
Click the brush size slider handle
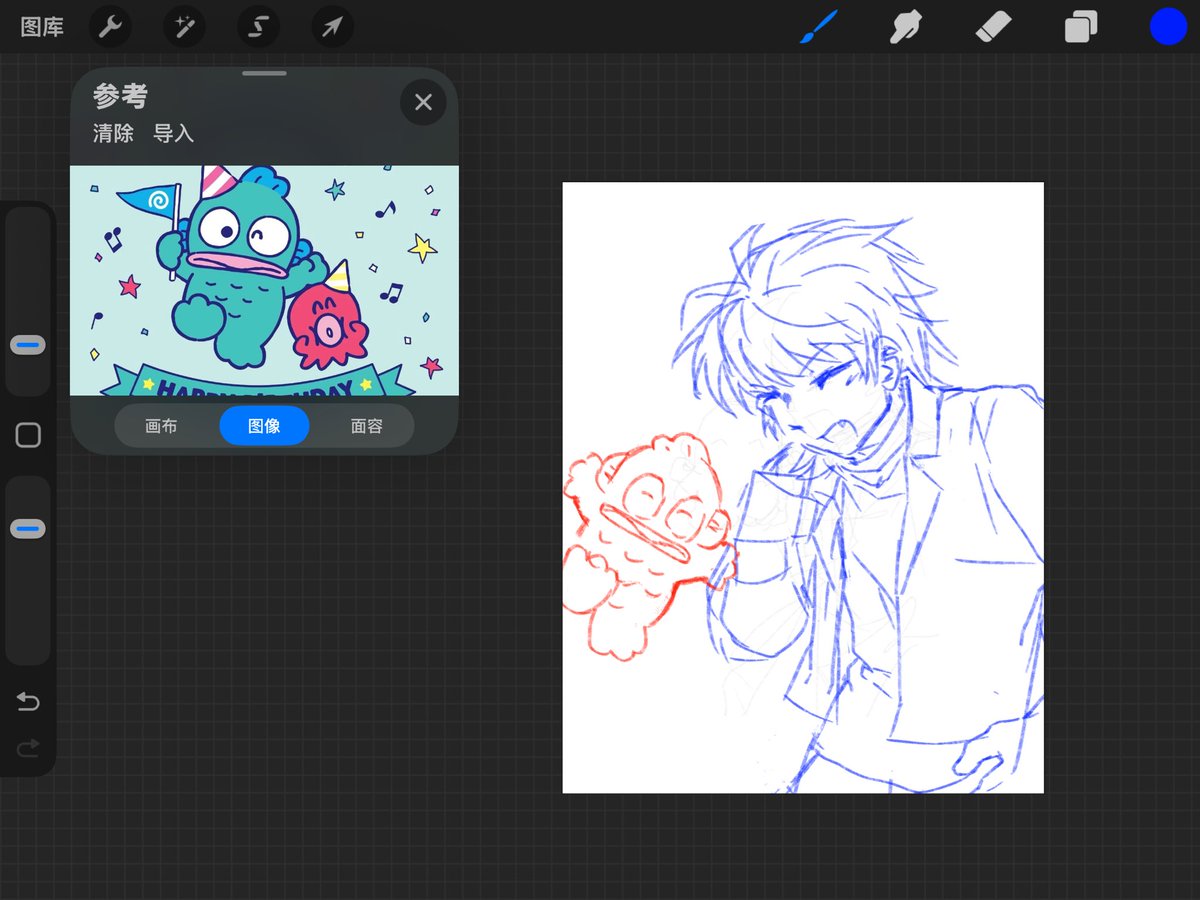(x=28, y=345)
